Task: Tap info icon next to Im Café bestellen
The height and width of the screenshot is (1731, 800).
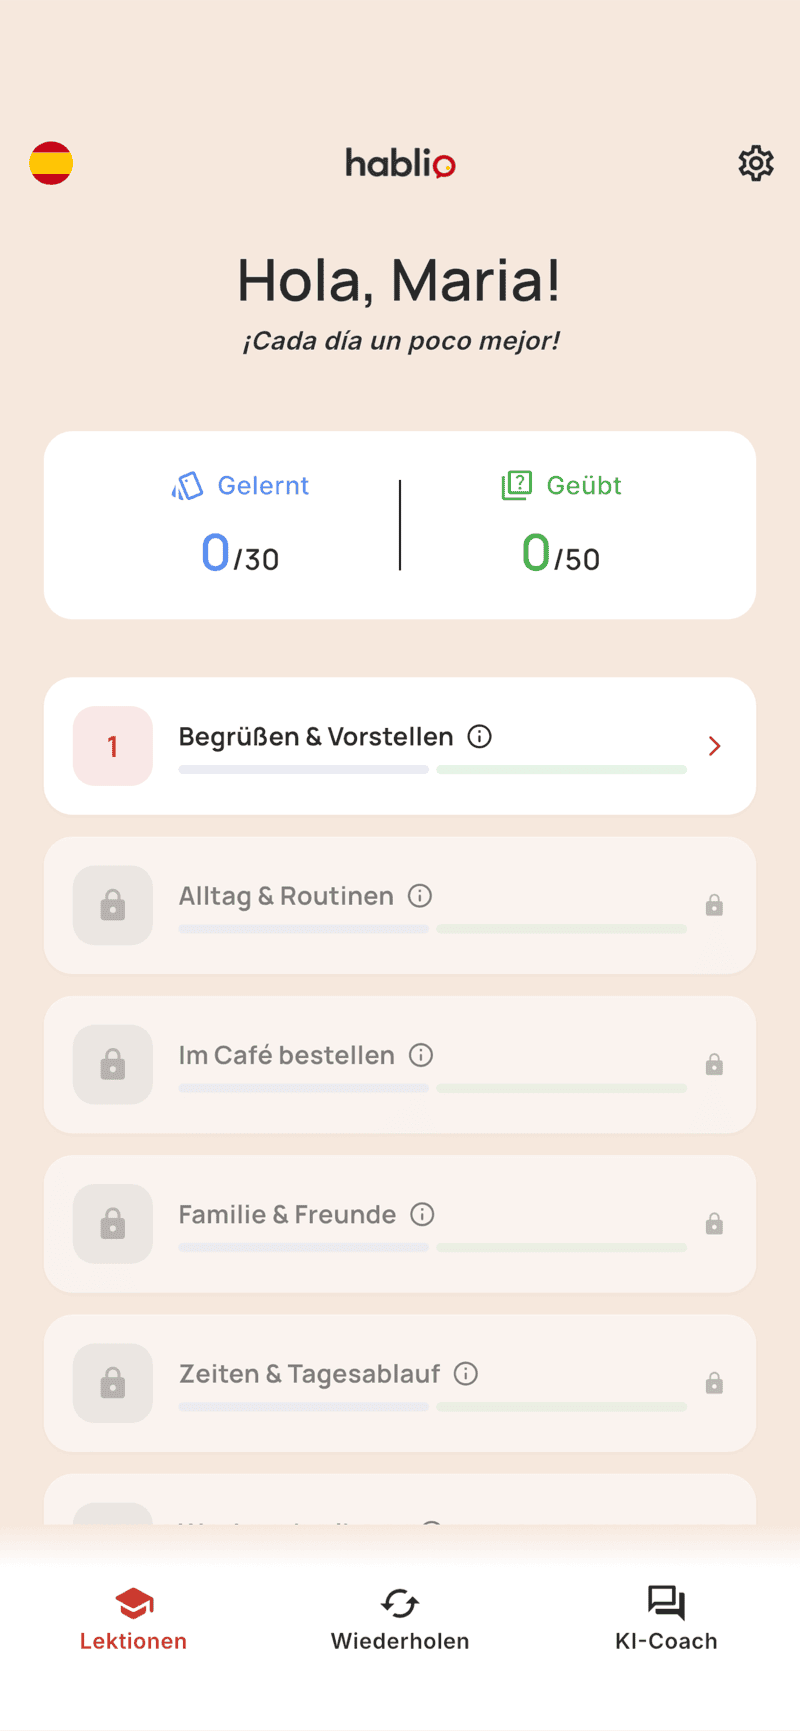Action: coord(421,1055)
